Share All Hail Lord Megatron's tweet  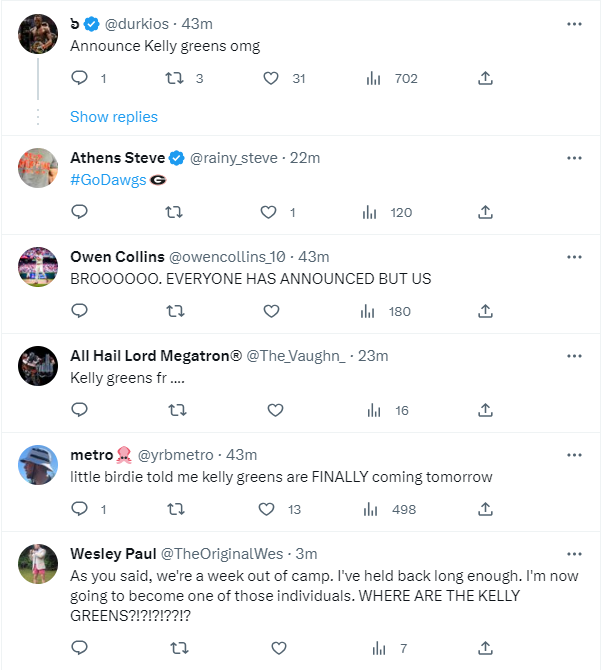click(485, 410)
